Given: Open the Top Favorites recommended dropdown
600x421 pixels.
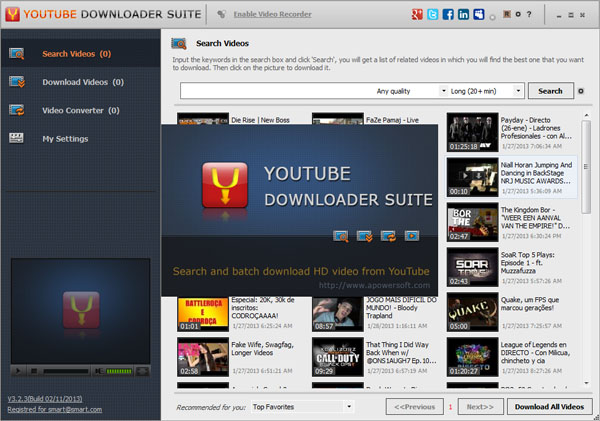Looking at the screenshot, I should pyautogui.click(x=302, y=407).
